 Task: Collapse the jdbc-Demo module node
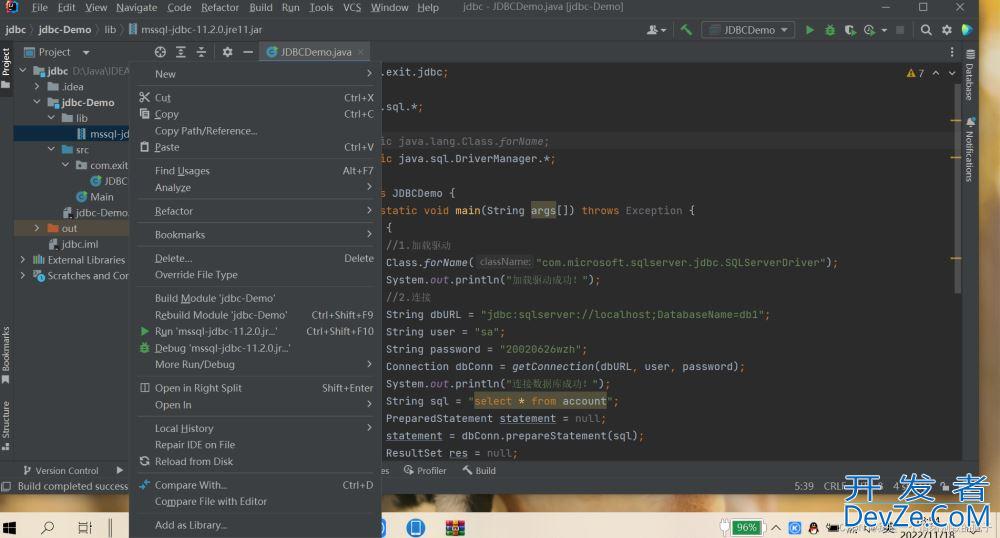click(37, 102)
